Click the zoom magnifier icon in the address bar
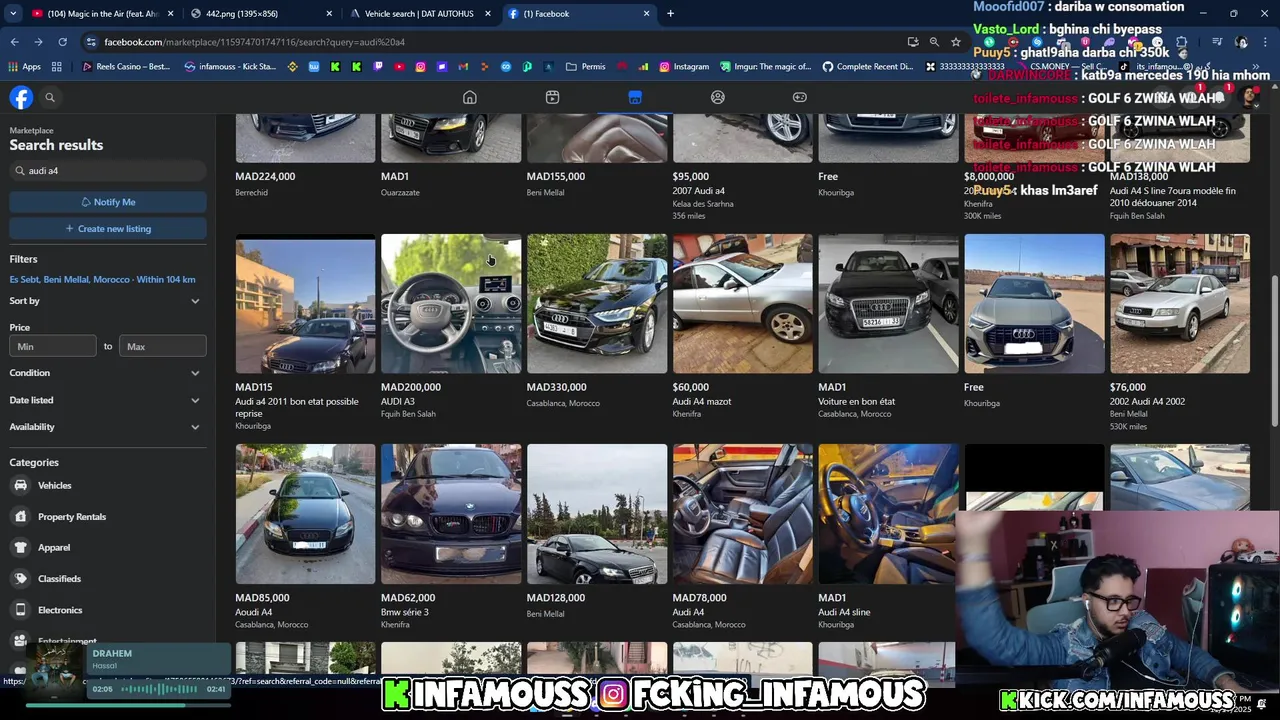The width and height of the screenshot is (1280, 720). [x=934, y=42]
